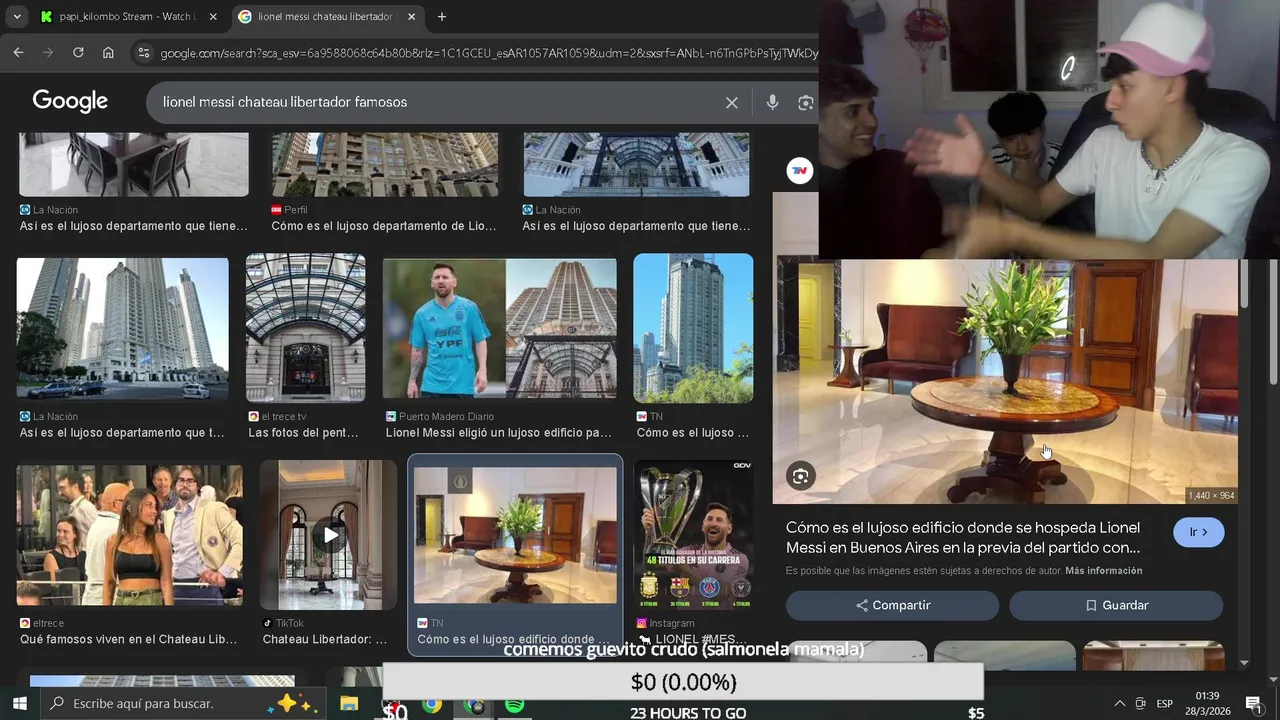Go to Google home via logo
The width and height of the screenshot is (1280, 720).
[70, 101]
